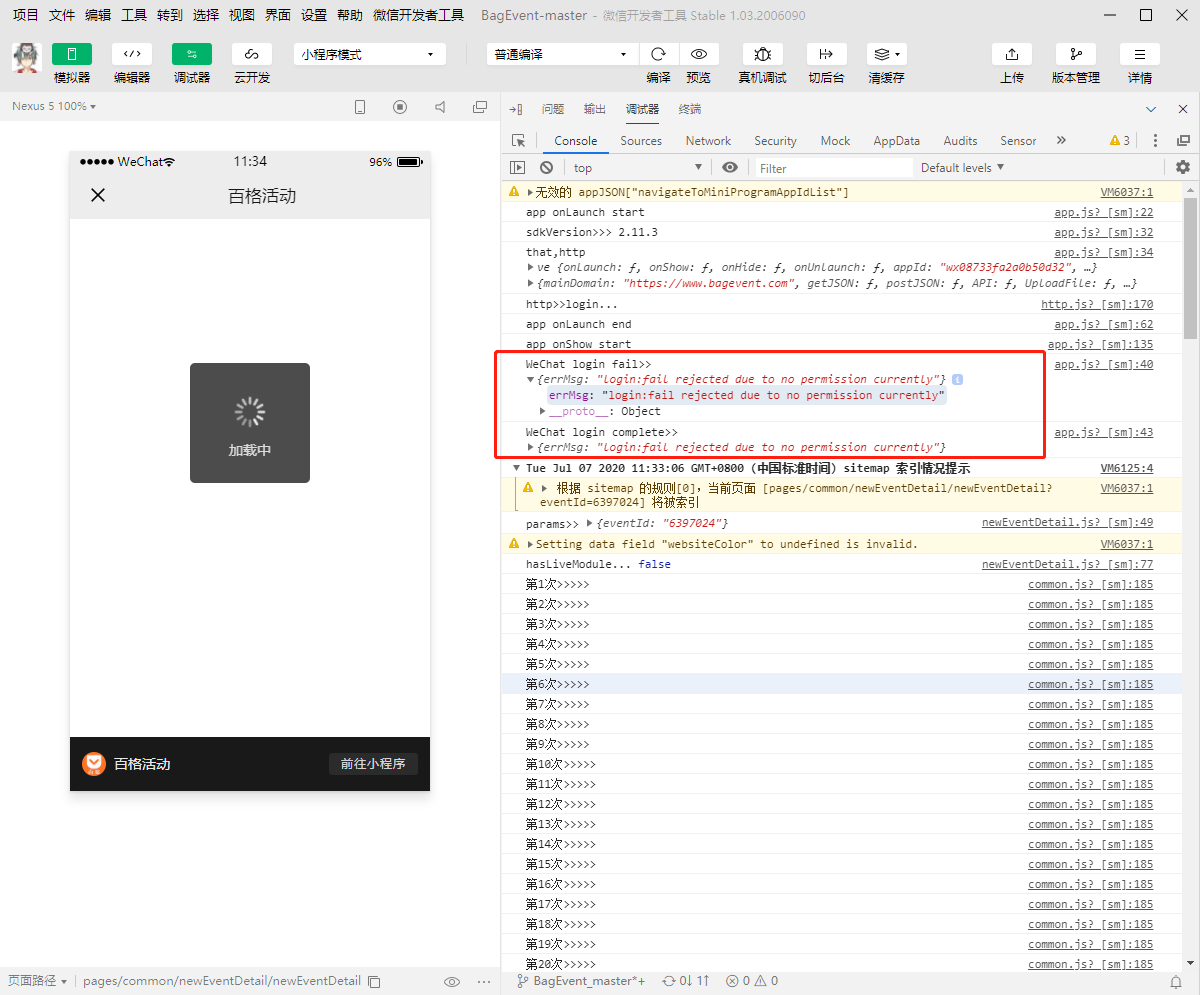Toggle the 调试器 debugger panel button
The image size is (1200, 995).
point(192,54)
